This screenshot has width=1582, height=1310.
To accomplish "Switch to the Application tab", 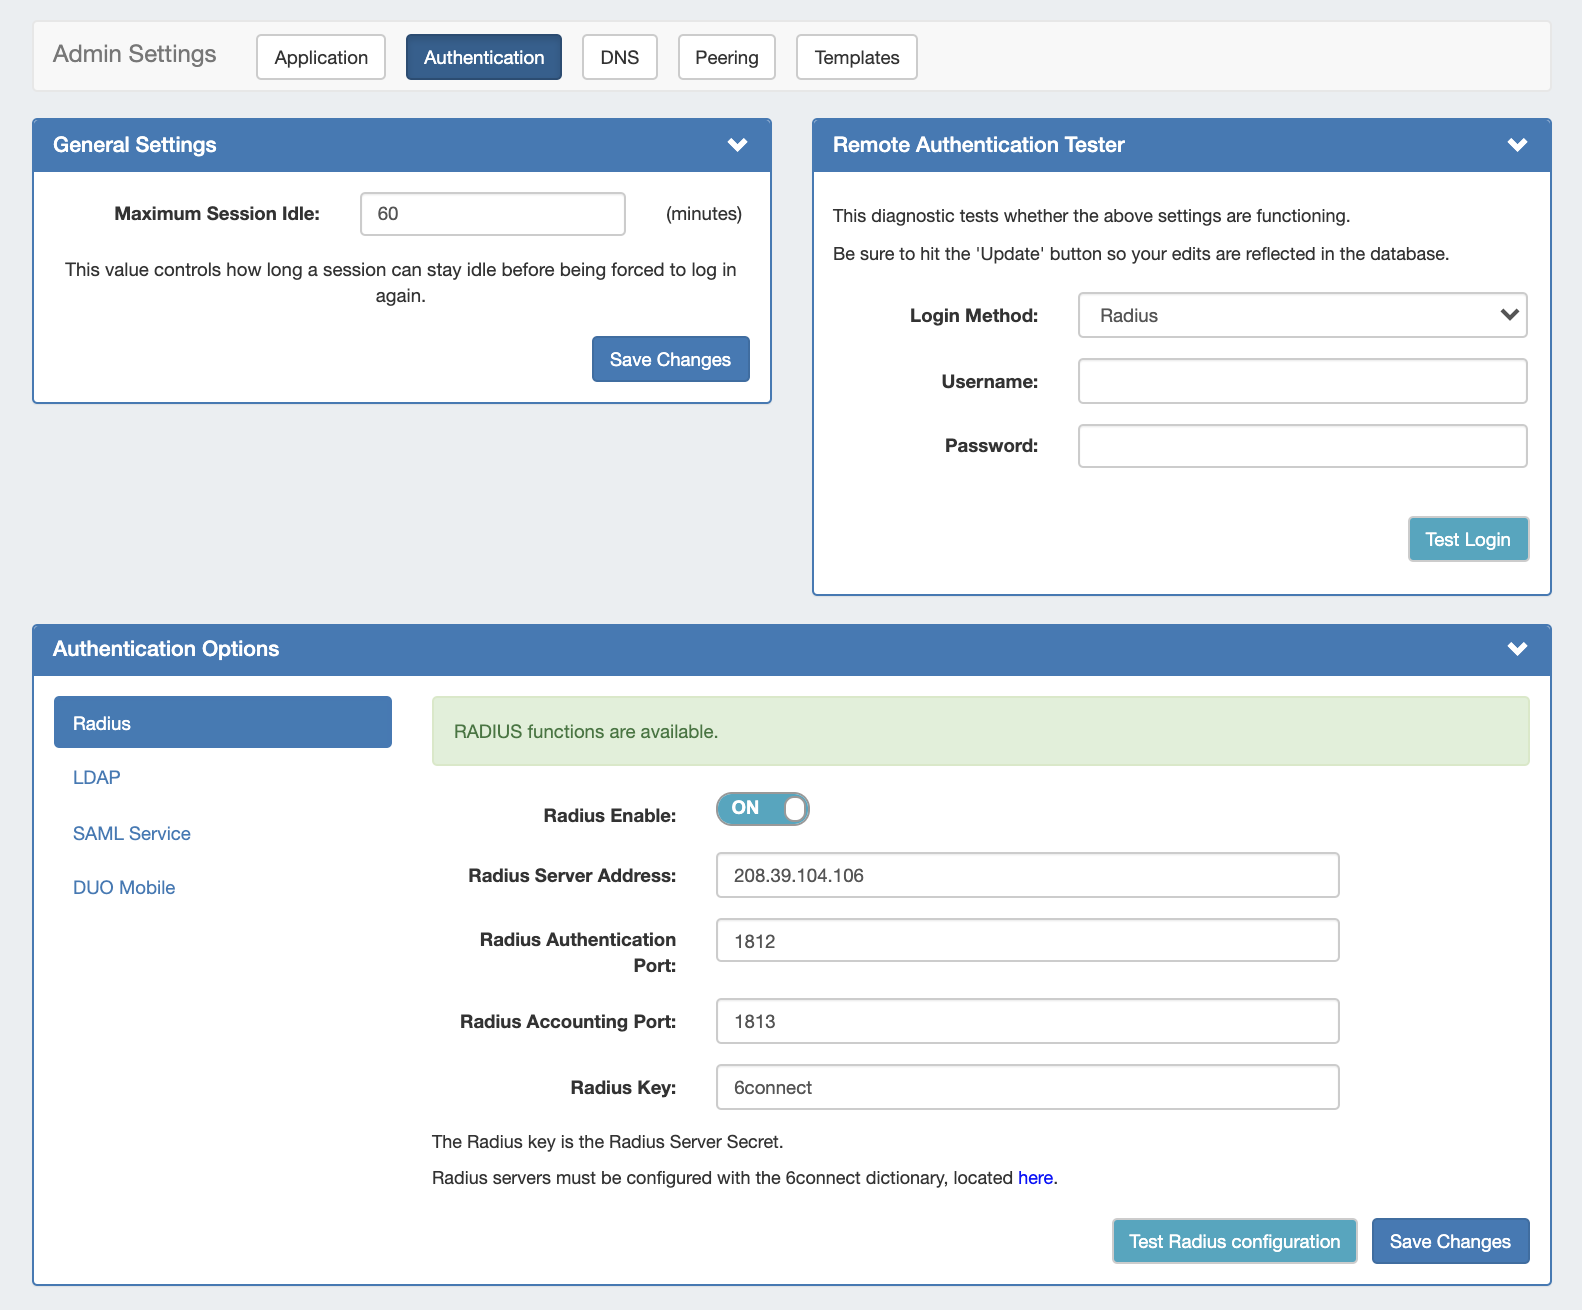I will [x=321, y=57].
